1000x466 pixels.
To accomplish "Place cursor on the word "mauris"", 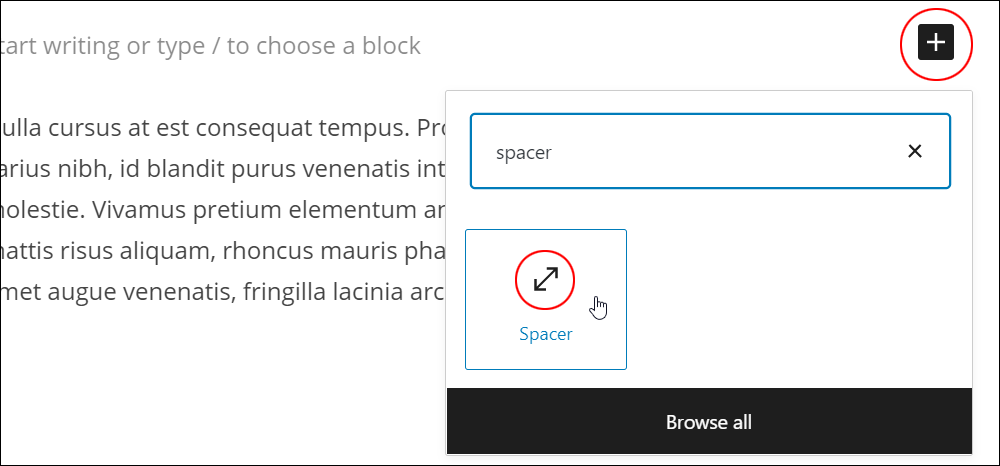I will (359, 252).
